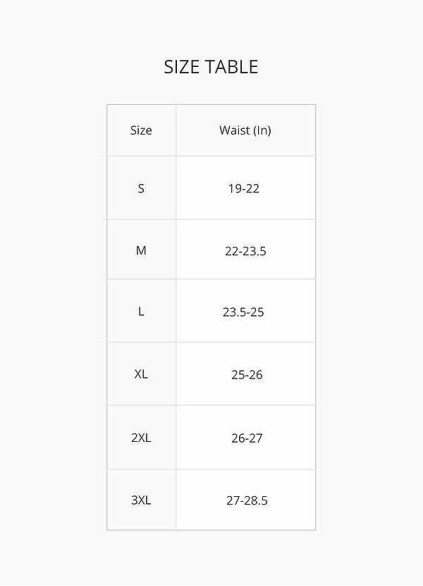Click the M size cell
Image resolution: width=423 pixels, height=586 pixels.
coord(141,250)
